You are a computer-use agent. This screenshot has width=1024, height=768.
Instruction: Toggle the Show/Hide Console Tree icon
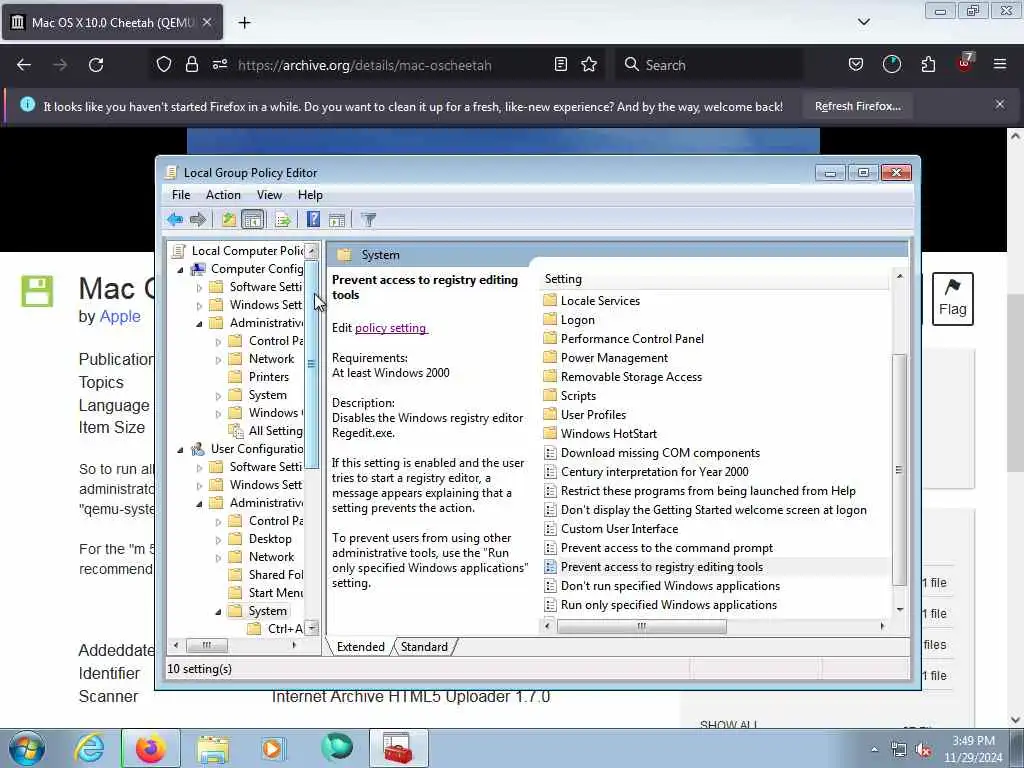tap(253, 219)
